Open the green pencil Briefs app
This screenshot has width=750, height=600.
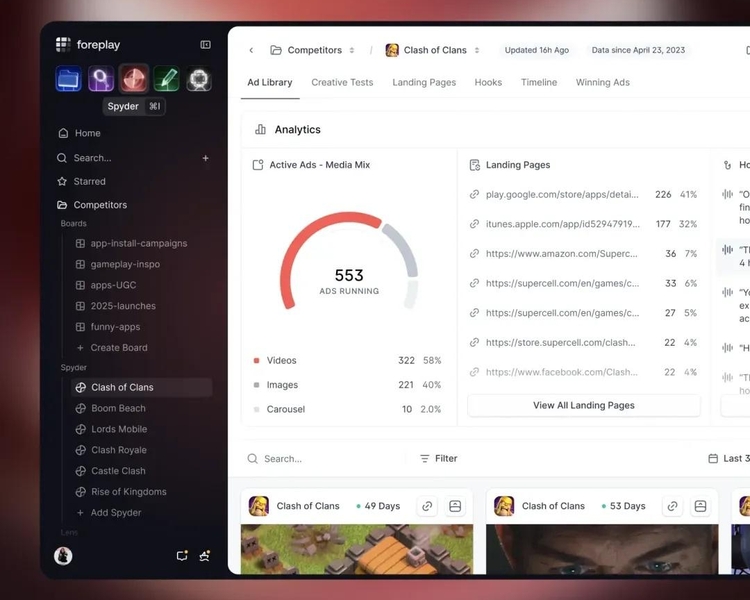click(167, 78)
